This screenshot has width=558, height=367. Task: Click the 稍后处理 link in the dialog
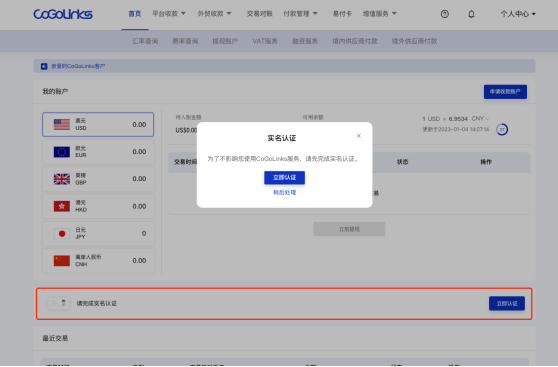coord(284,193)
